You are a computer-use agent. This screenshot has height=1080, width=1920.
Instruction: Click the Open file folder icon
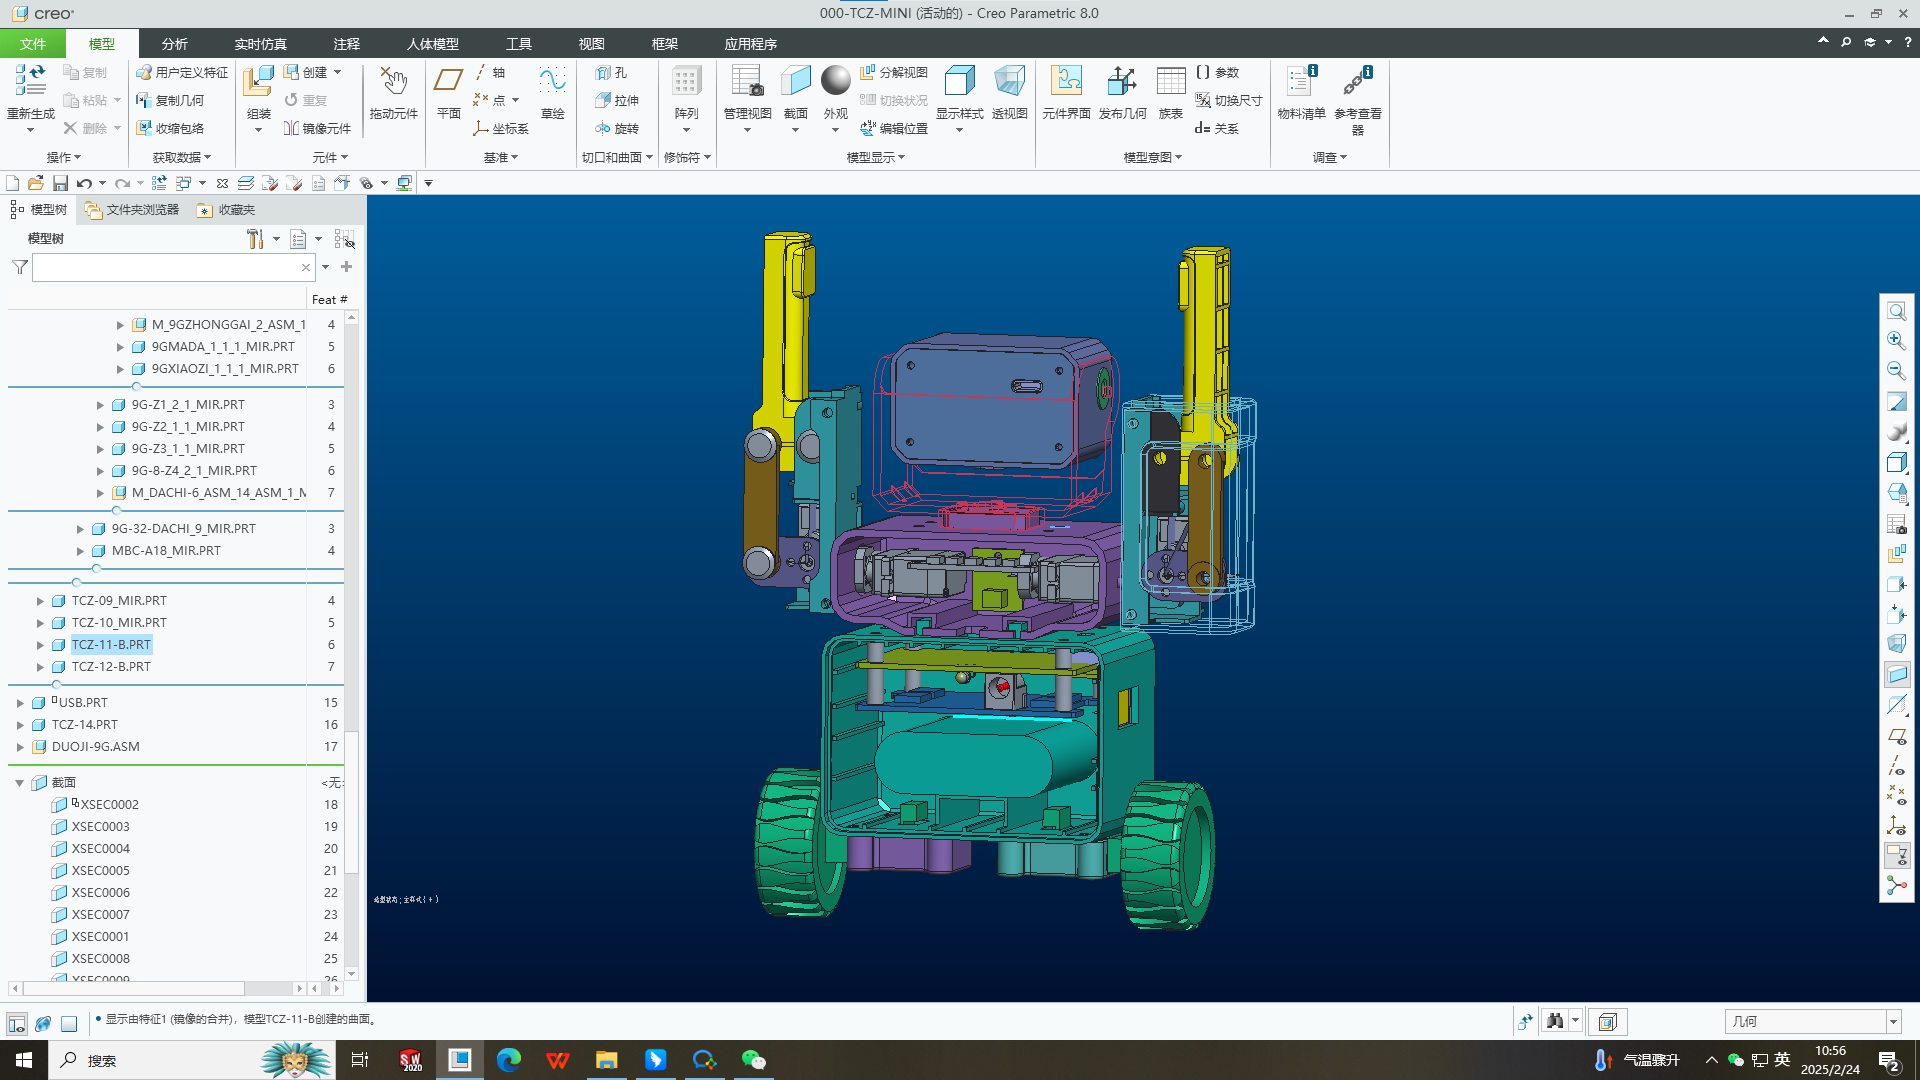(x=36, y=183)
